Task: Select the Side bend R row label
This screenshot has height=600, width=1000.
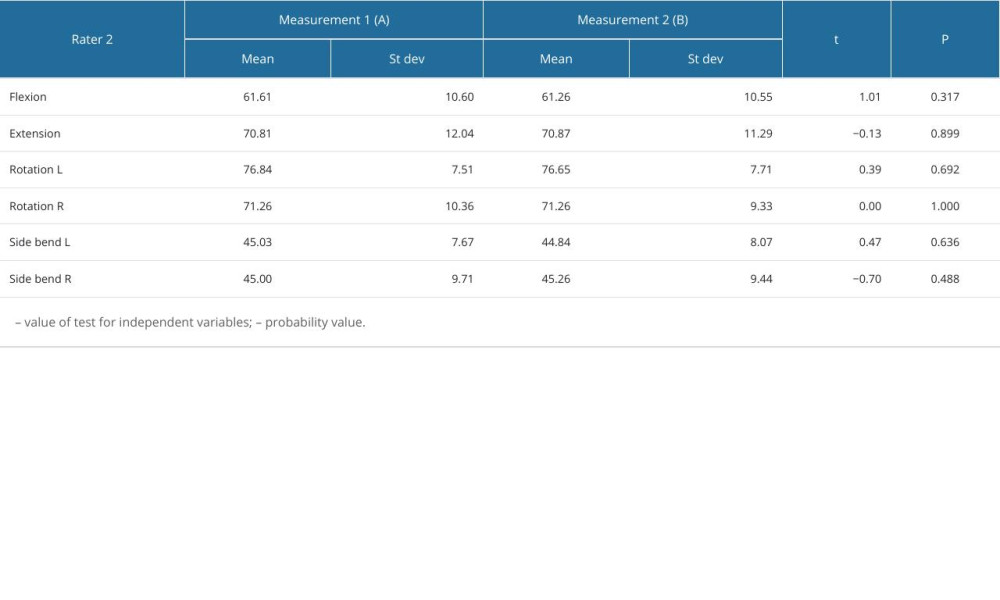Action: tap(40, 279)
